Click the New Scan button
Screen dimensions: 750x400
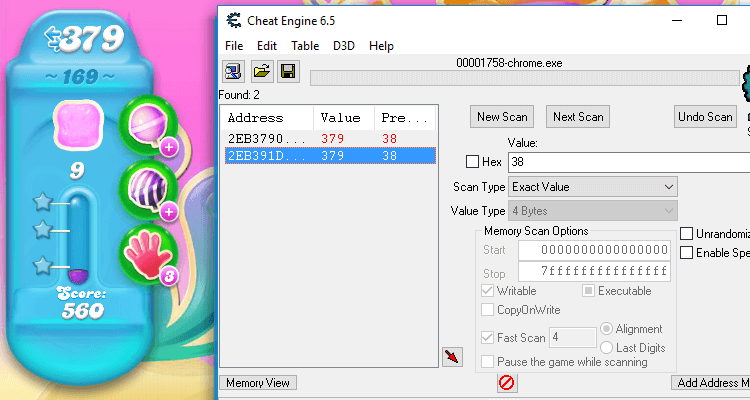pyautogui.click(x=502, y=117)
